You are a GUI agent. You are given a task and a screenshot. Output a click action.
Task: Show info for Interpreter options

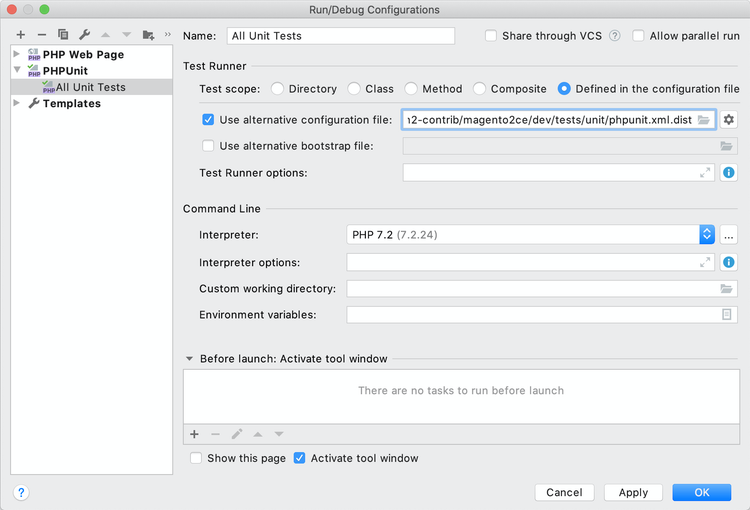coord(728,262)
